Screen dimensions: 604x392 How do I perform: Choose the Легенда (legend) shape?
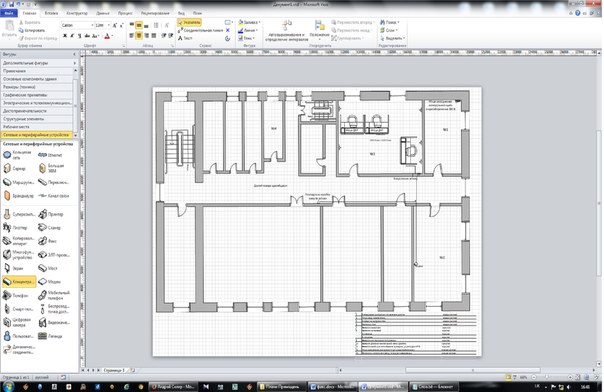(50, 336)
